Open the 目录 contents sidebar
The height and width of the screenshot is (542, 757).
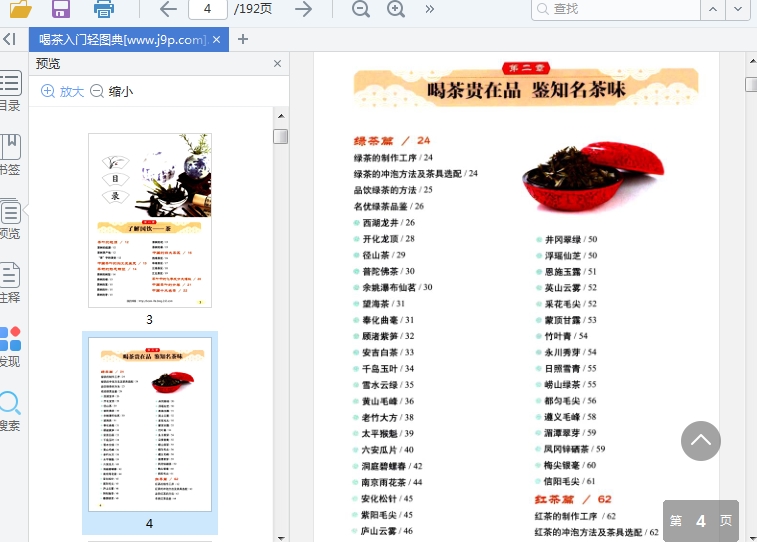(10, 91)
